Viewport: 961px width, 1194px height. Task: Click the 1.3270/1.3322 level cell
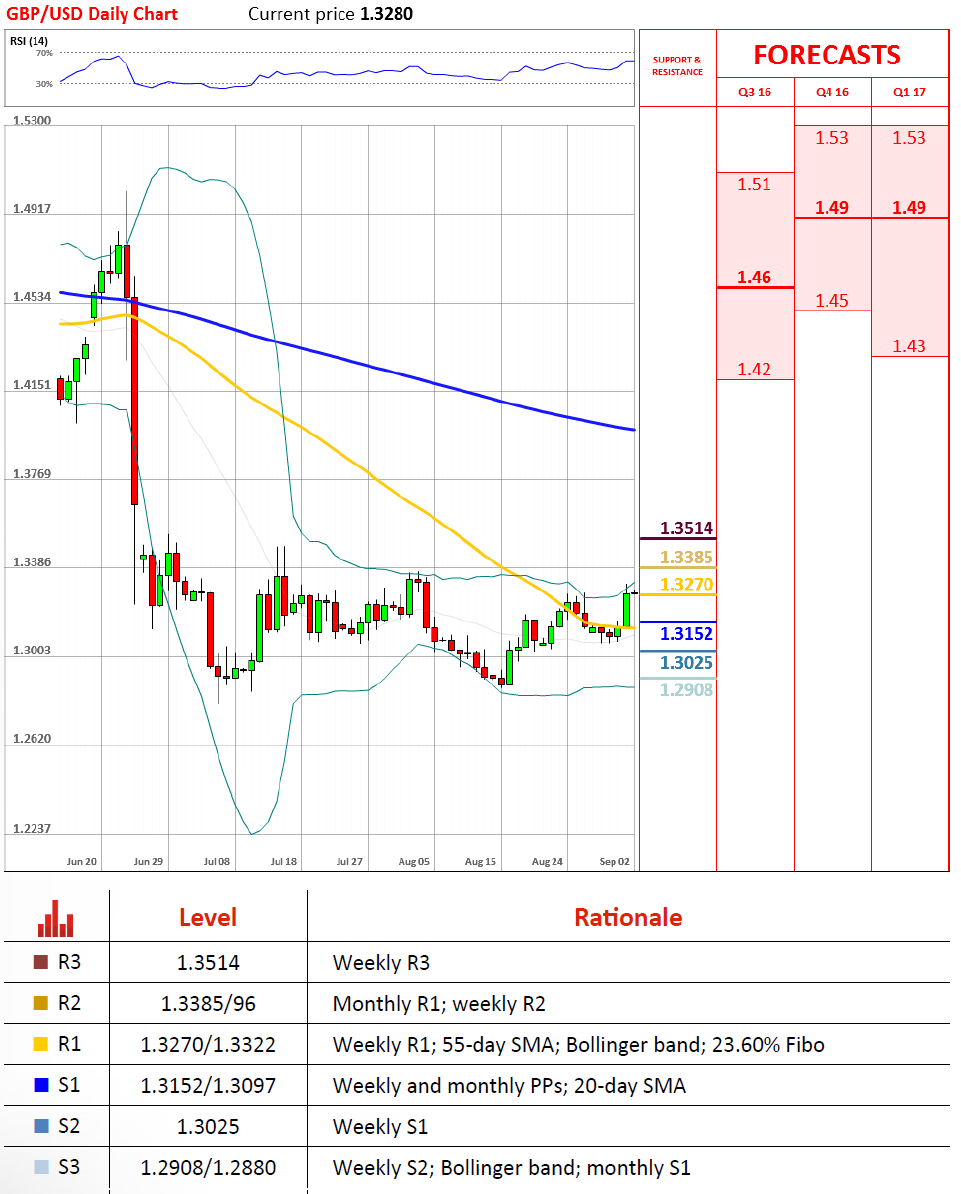pyautogui.click(x=208, y=1045)
